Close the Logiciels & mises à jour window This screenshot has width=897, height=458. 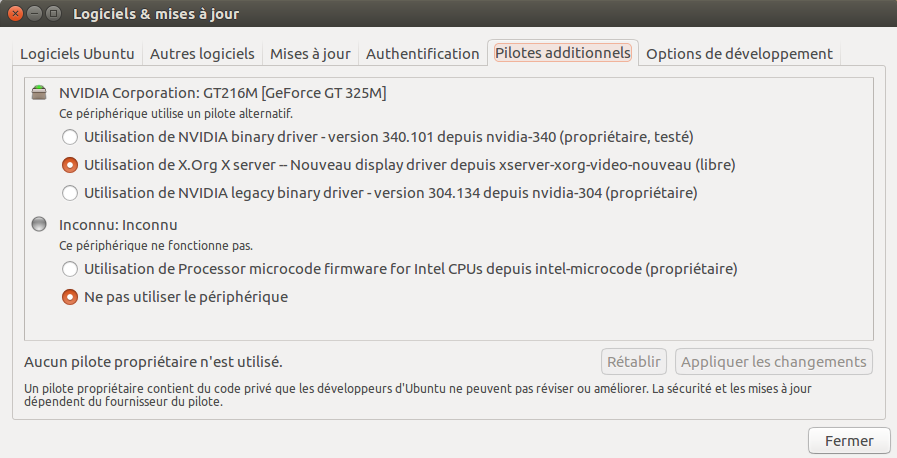coord(16,14)
